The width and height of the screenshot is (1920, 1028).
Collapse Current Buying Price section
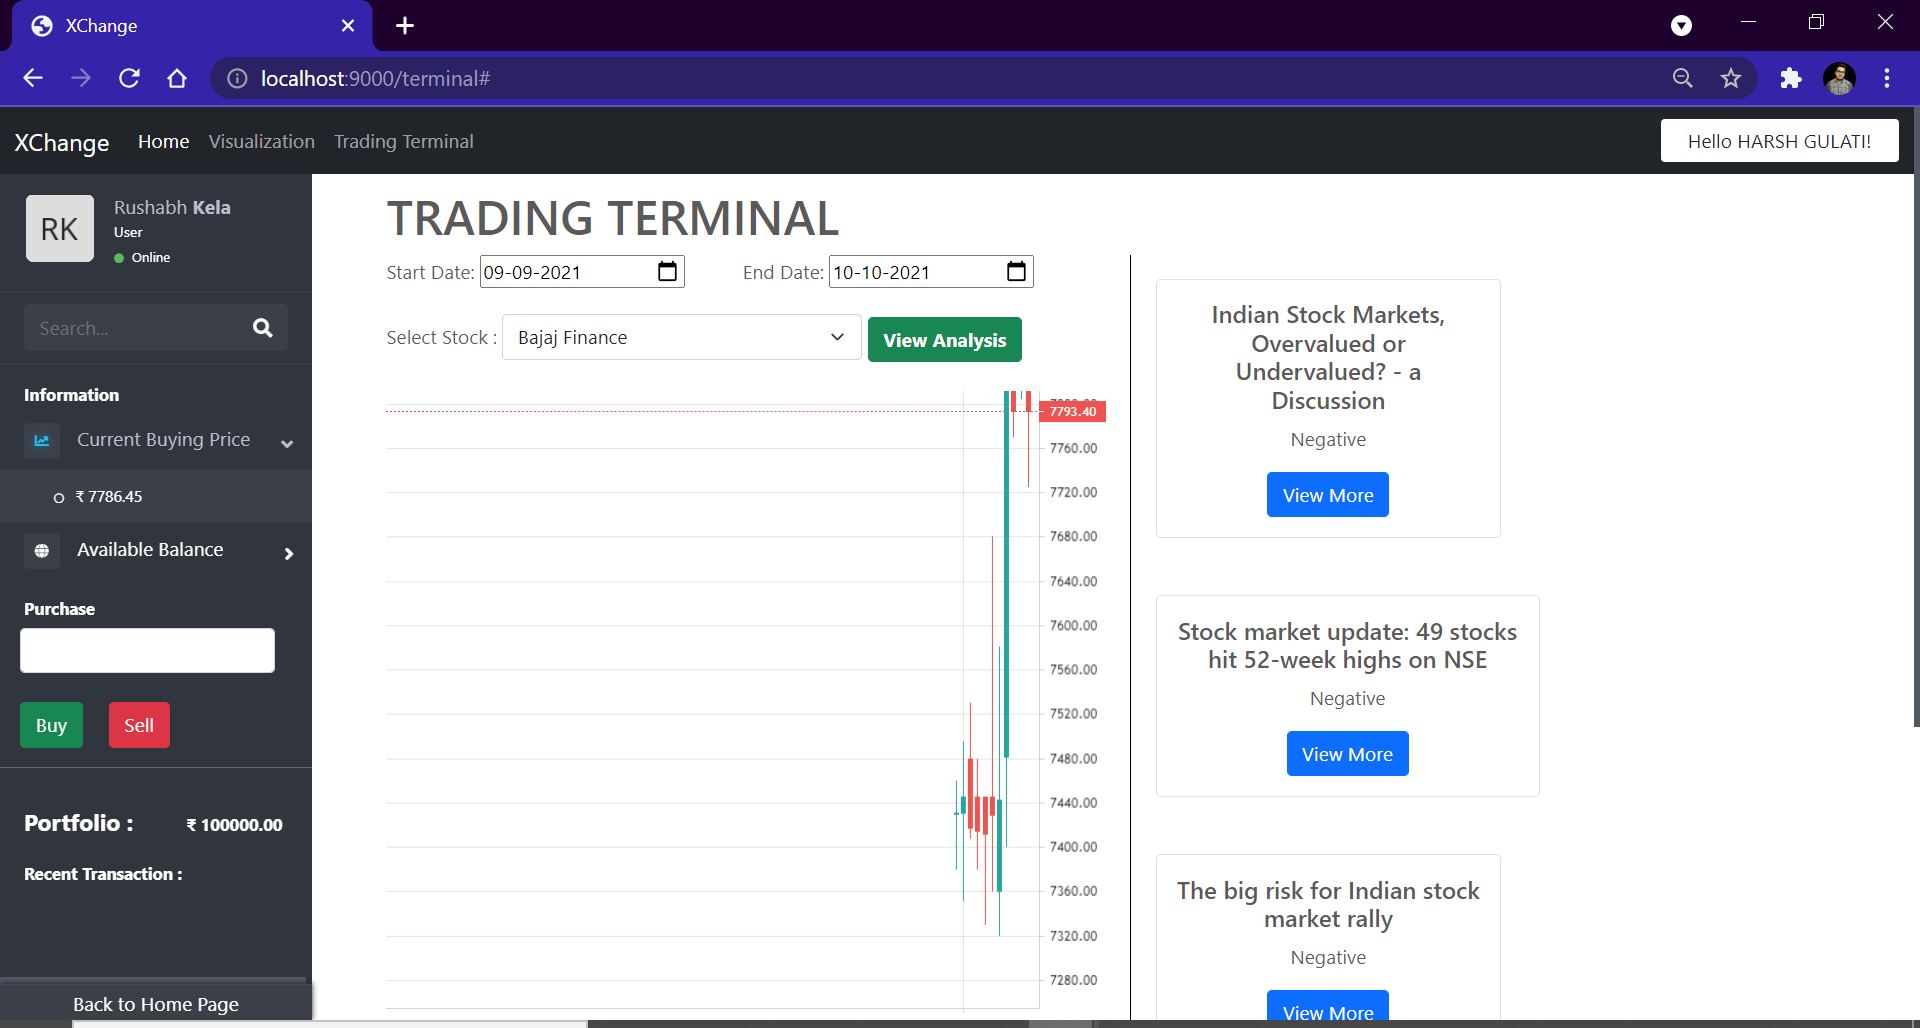pos(287,443)
